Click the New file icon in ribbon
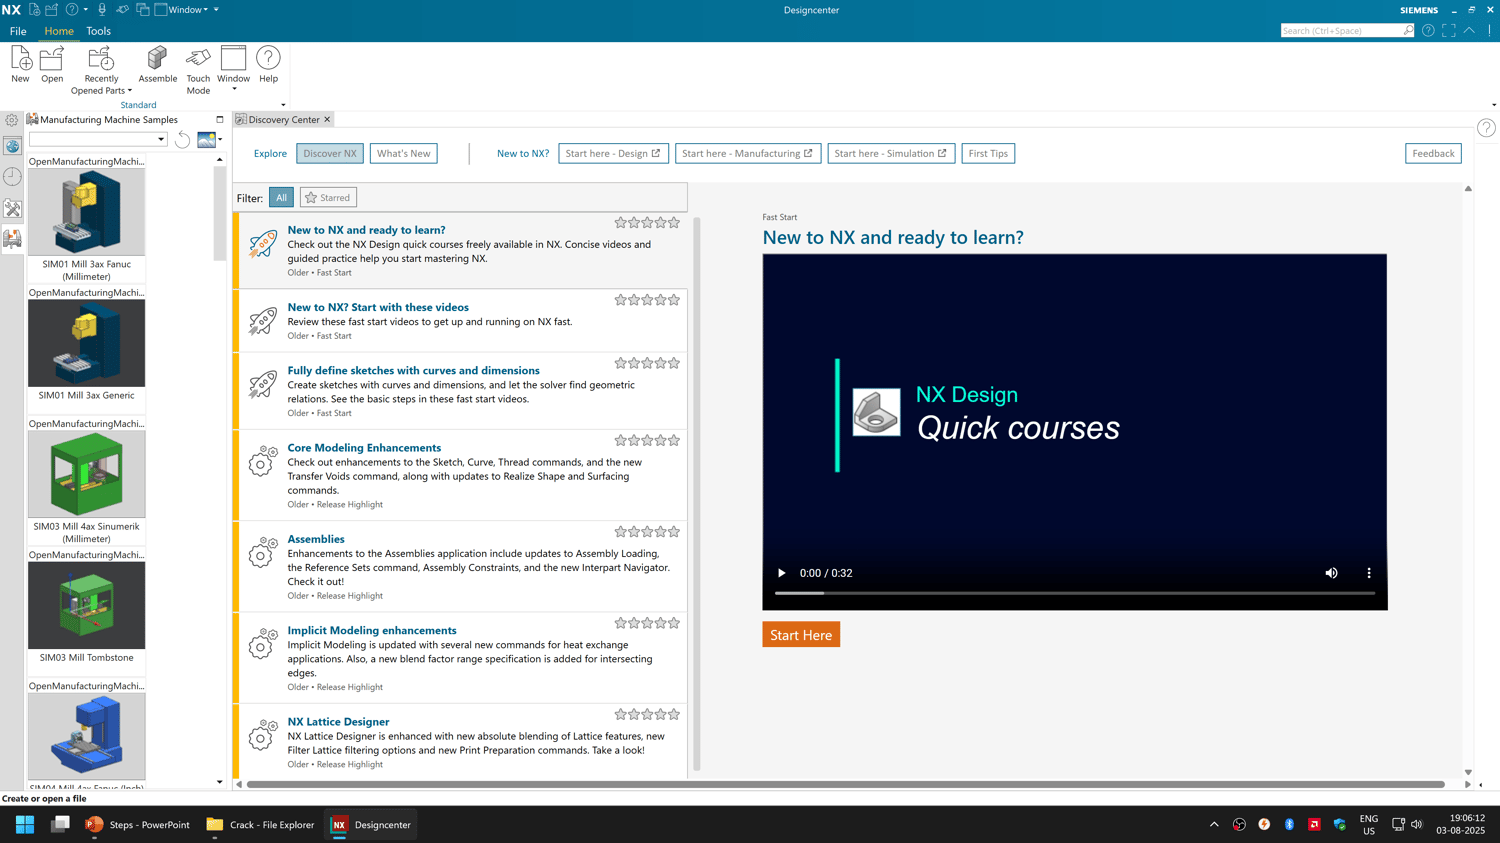 (x=20, y=59)
